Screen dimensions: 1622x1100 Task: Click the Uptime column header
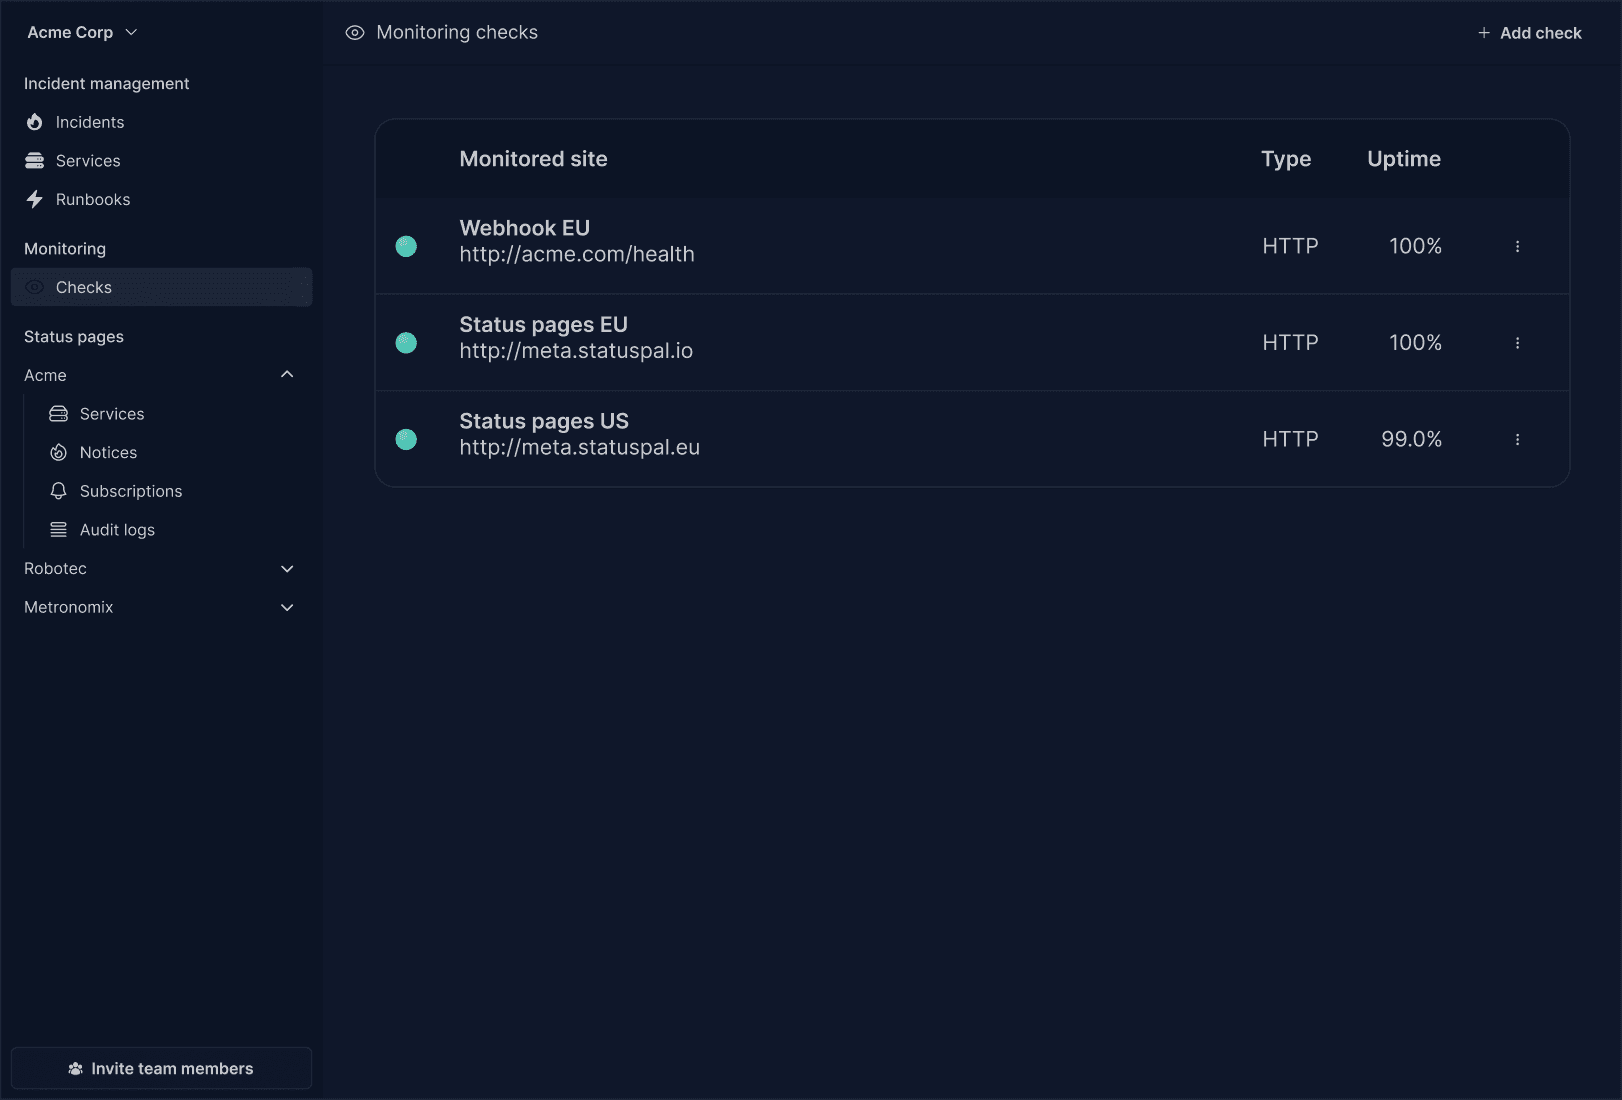point(1404,159)
